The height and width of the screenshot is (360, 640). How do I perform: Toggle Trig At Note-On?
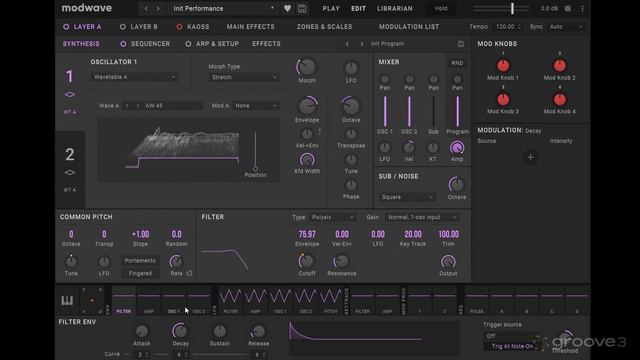512,346
